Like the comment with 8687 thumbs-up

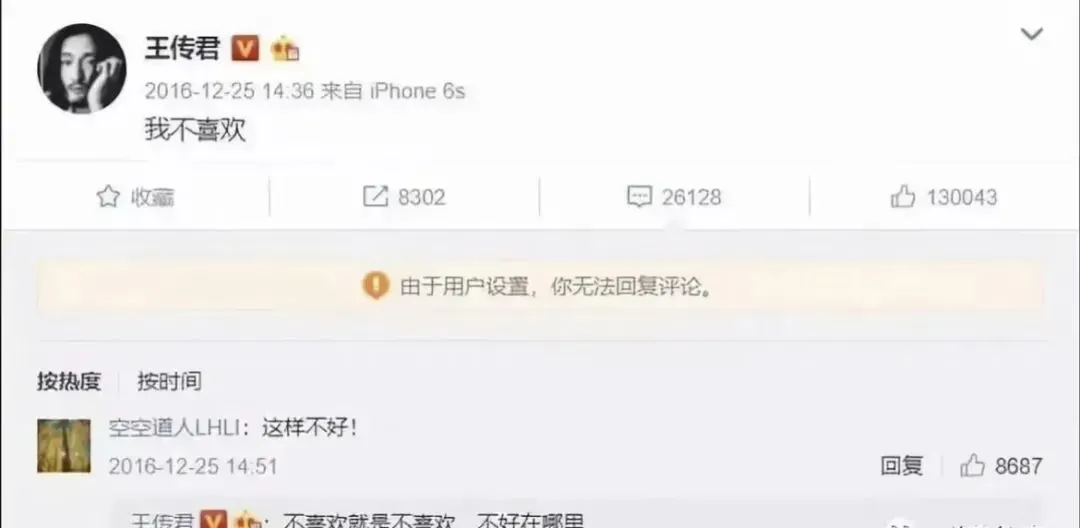(973, 466)
